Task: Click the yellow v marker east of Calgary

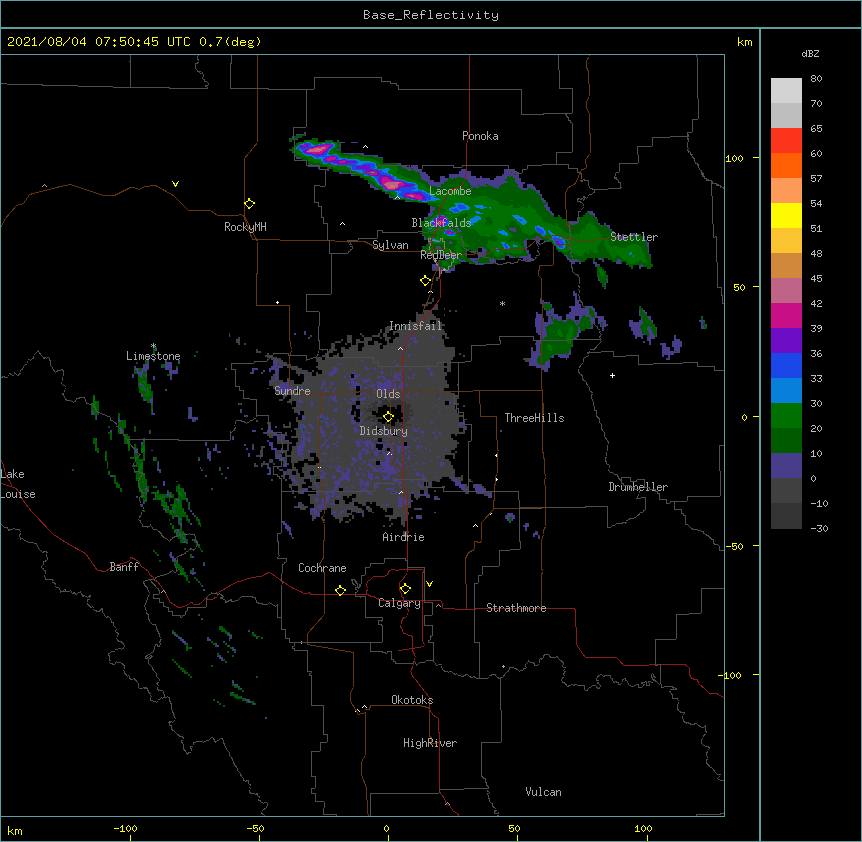Action: click(x=429, y=584)
